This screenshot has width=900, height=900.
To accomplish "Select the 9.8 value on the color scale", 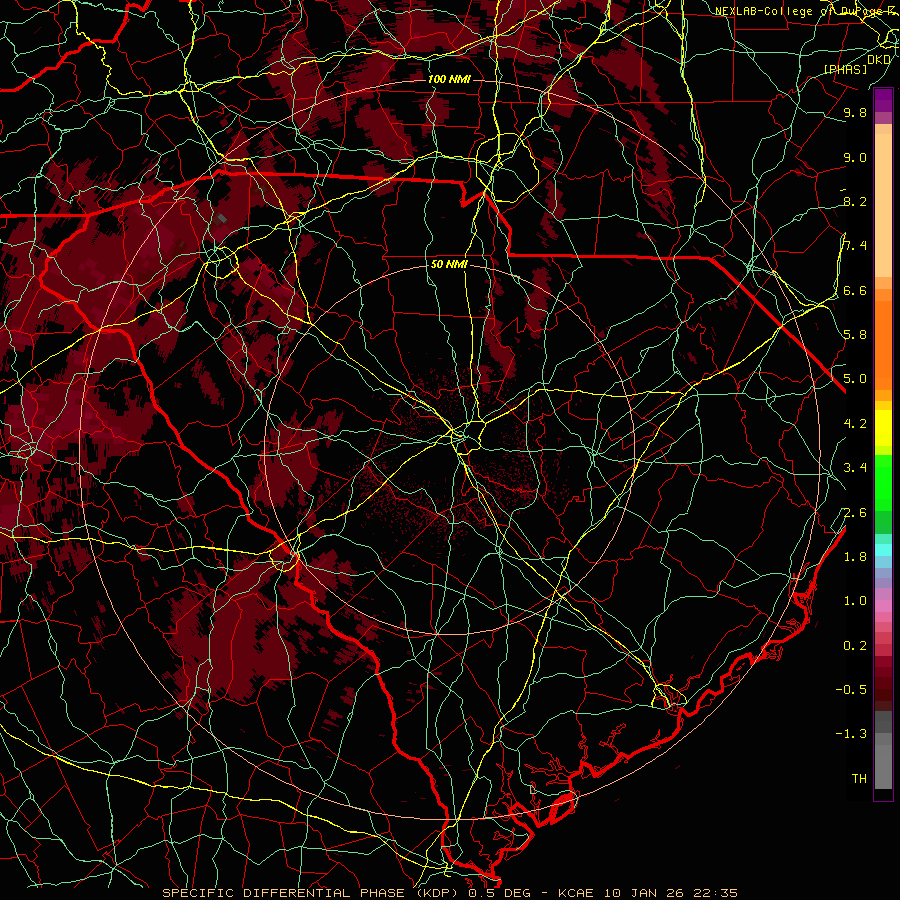I will pyautogui.click(x=855, y=113).
